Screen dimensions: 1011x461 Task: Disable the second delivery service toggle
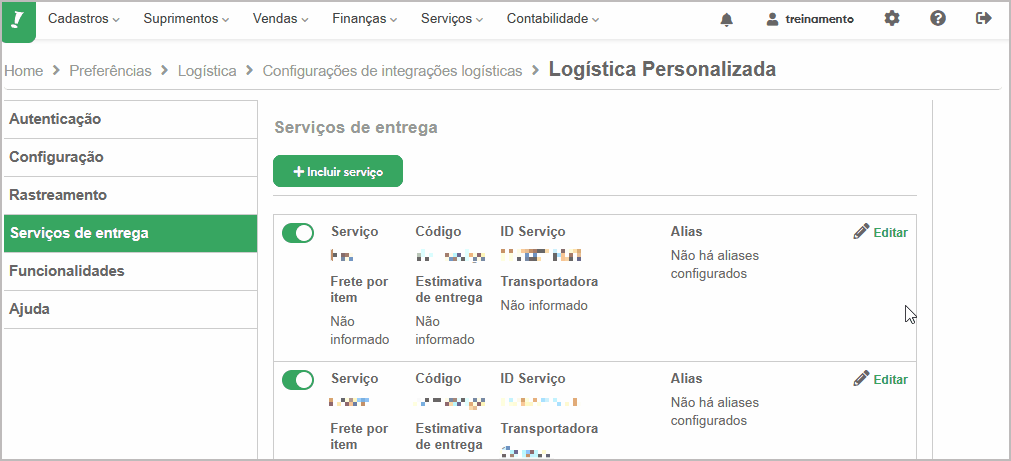(298, 380)
